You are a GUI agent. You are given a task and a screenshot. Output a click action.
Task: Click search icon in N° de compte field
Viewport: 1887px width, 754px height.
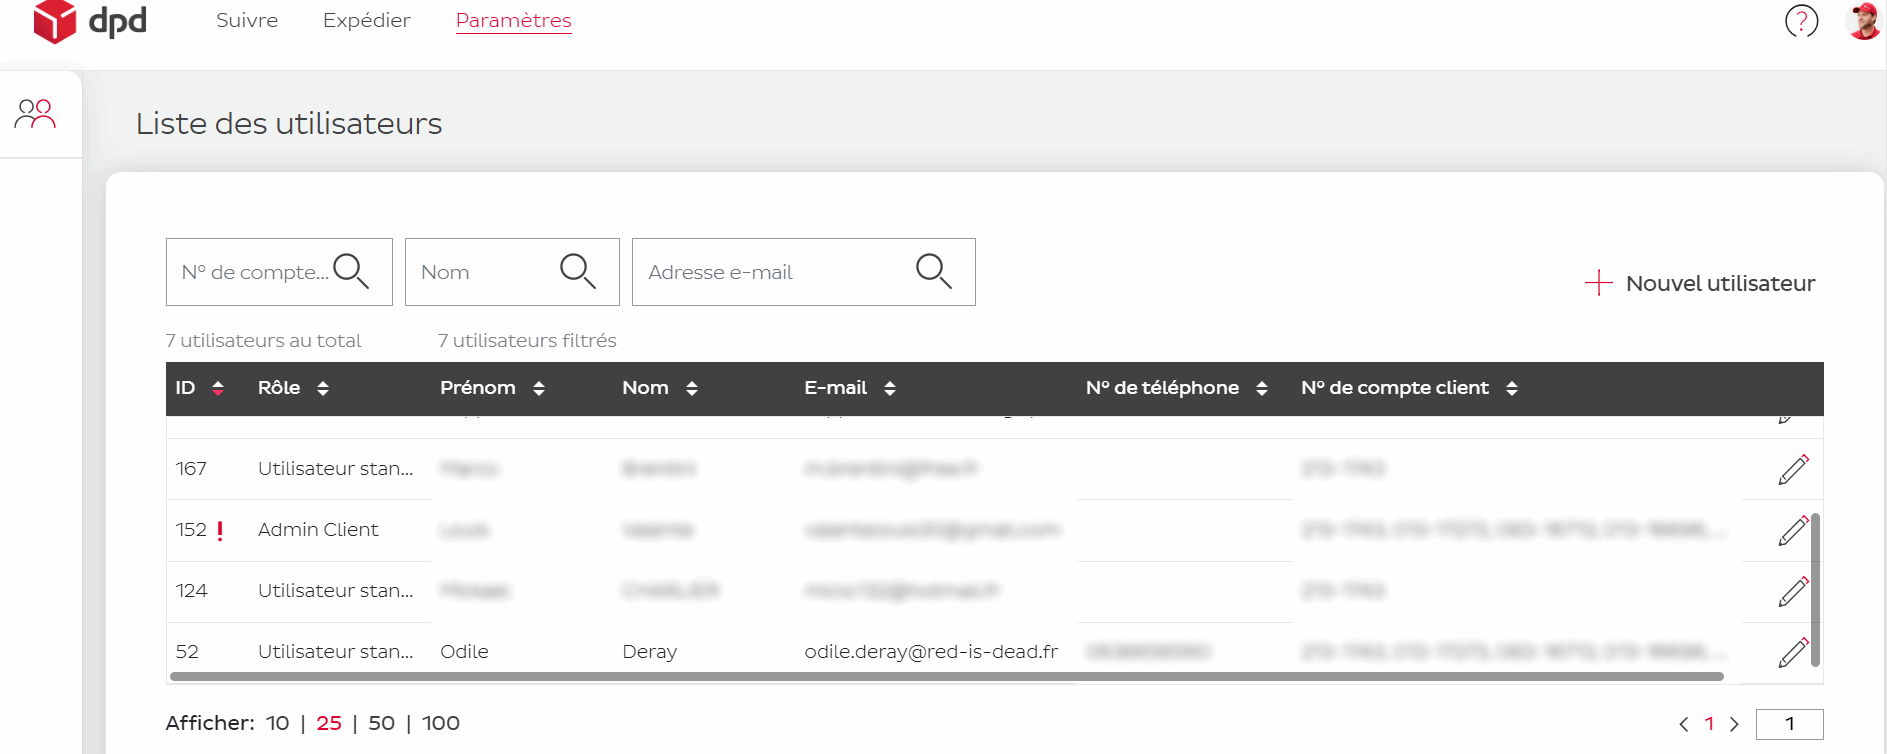coord(351,271)
